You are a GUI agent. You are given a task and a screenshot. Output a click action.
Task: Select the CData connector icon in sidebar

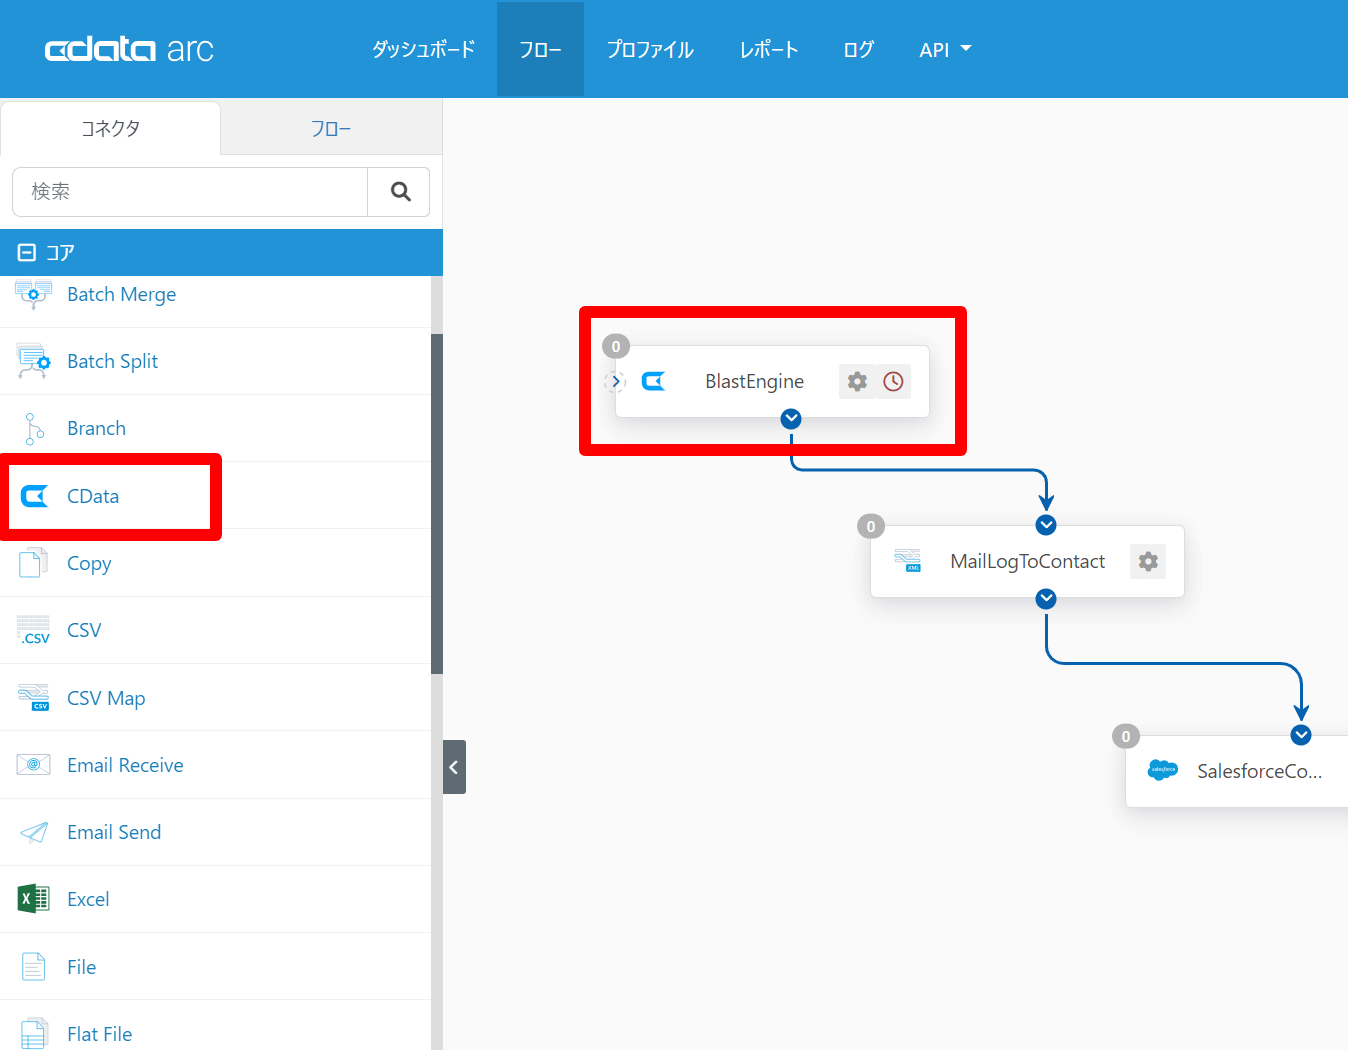click(x=34, y=496)
